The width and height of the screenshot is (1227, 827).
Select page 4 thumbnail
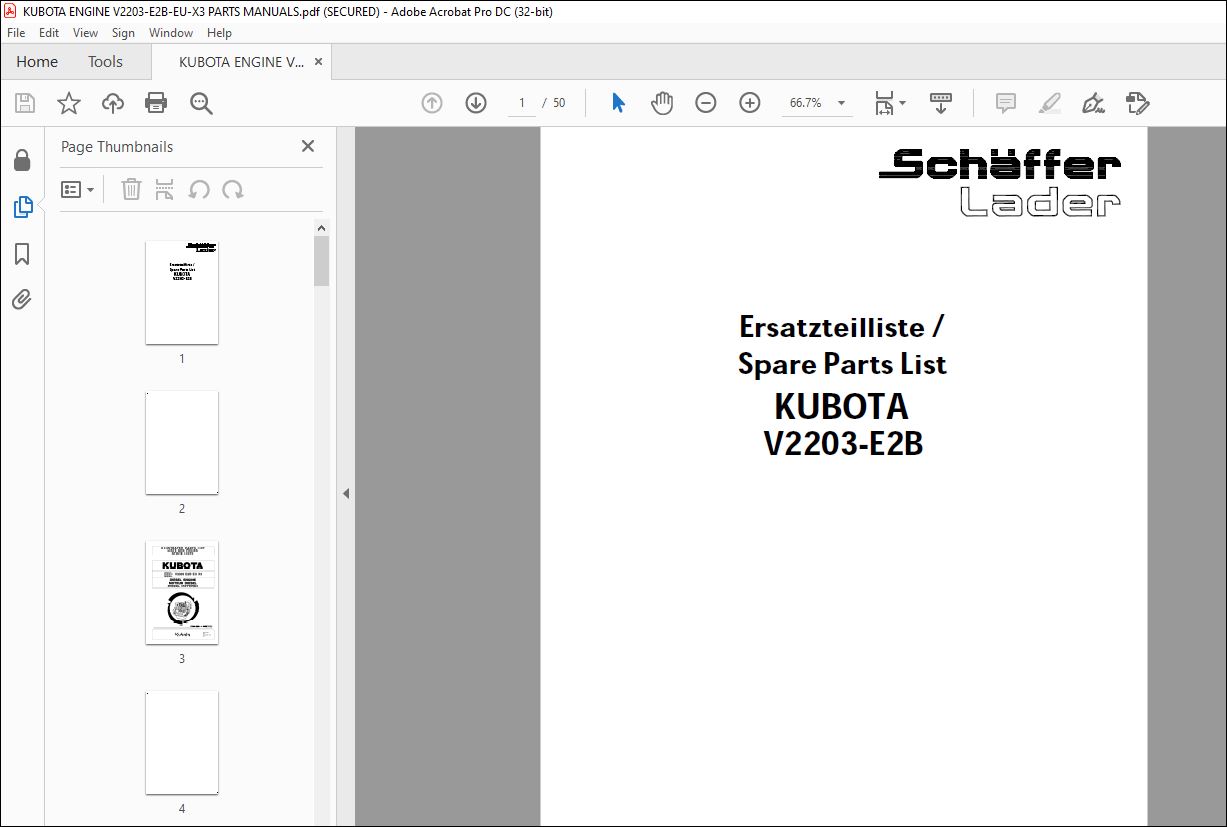coord(182,743)
